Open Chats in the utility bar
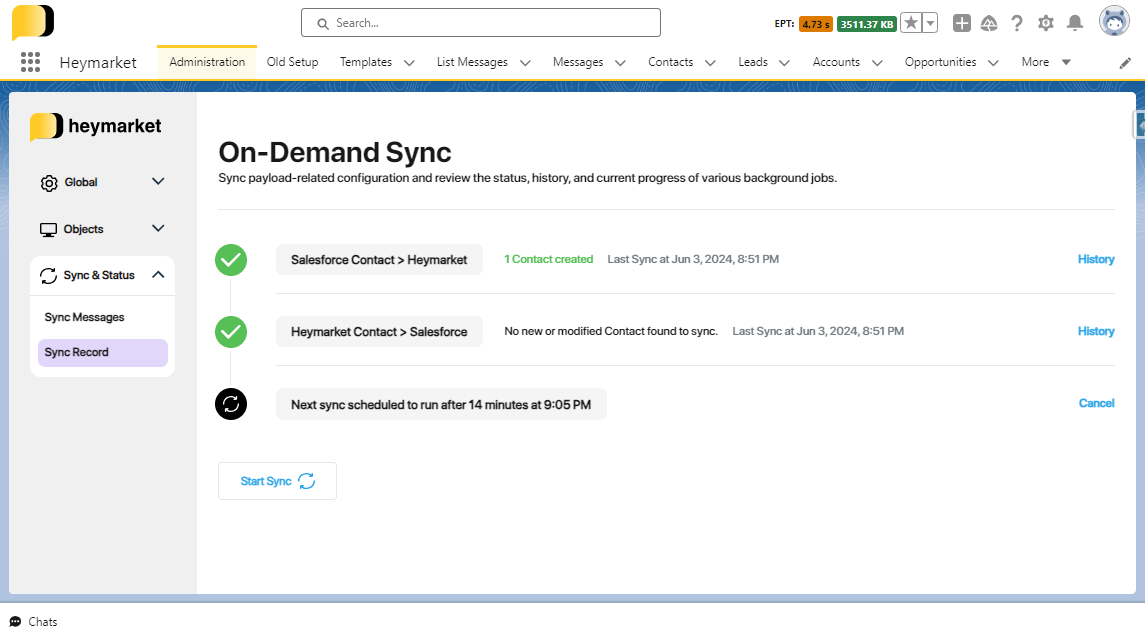The height and width of the screenshot is (636, 1145). click(x=33, y=621)
